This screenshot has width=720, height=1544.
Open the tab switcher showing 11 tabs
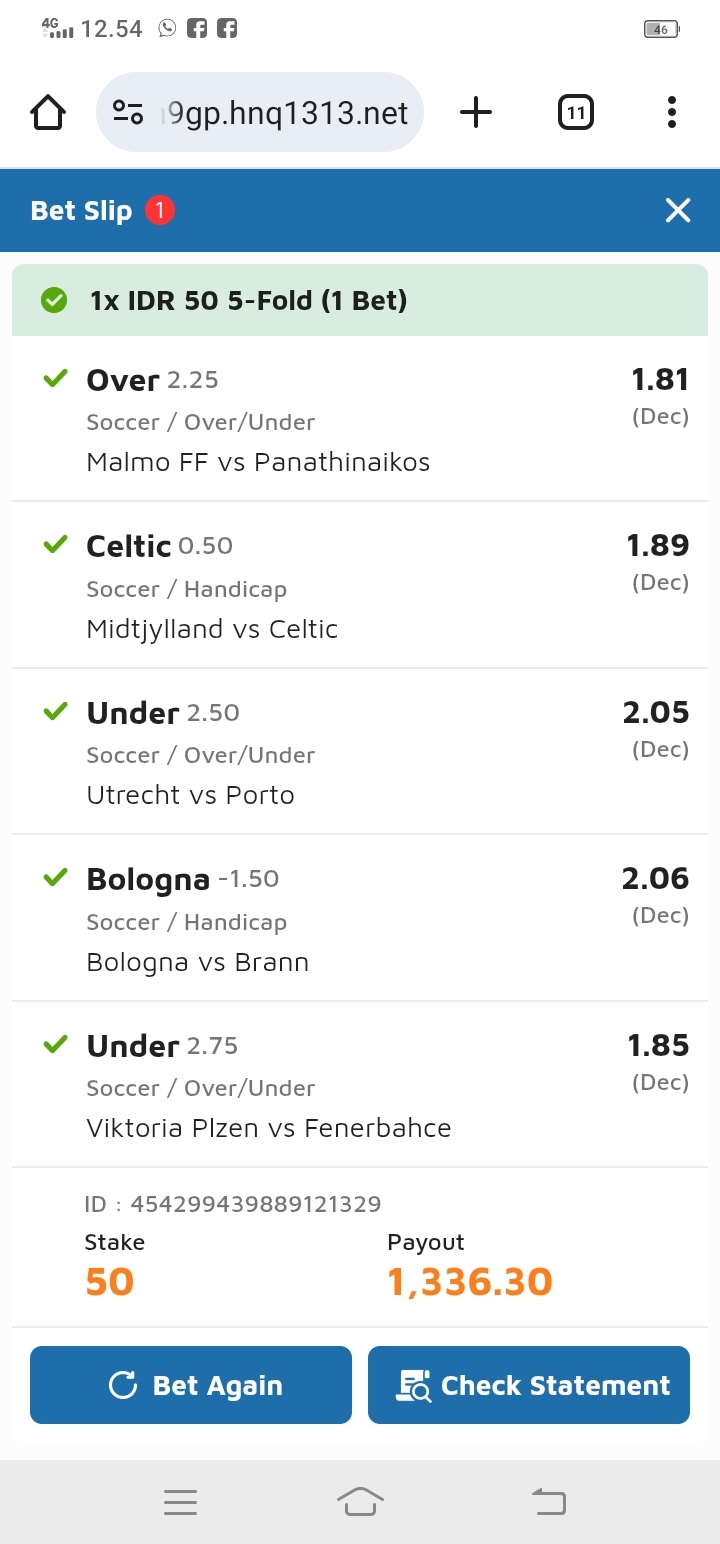pyautogui.click(x=575, y=113)
